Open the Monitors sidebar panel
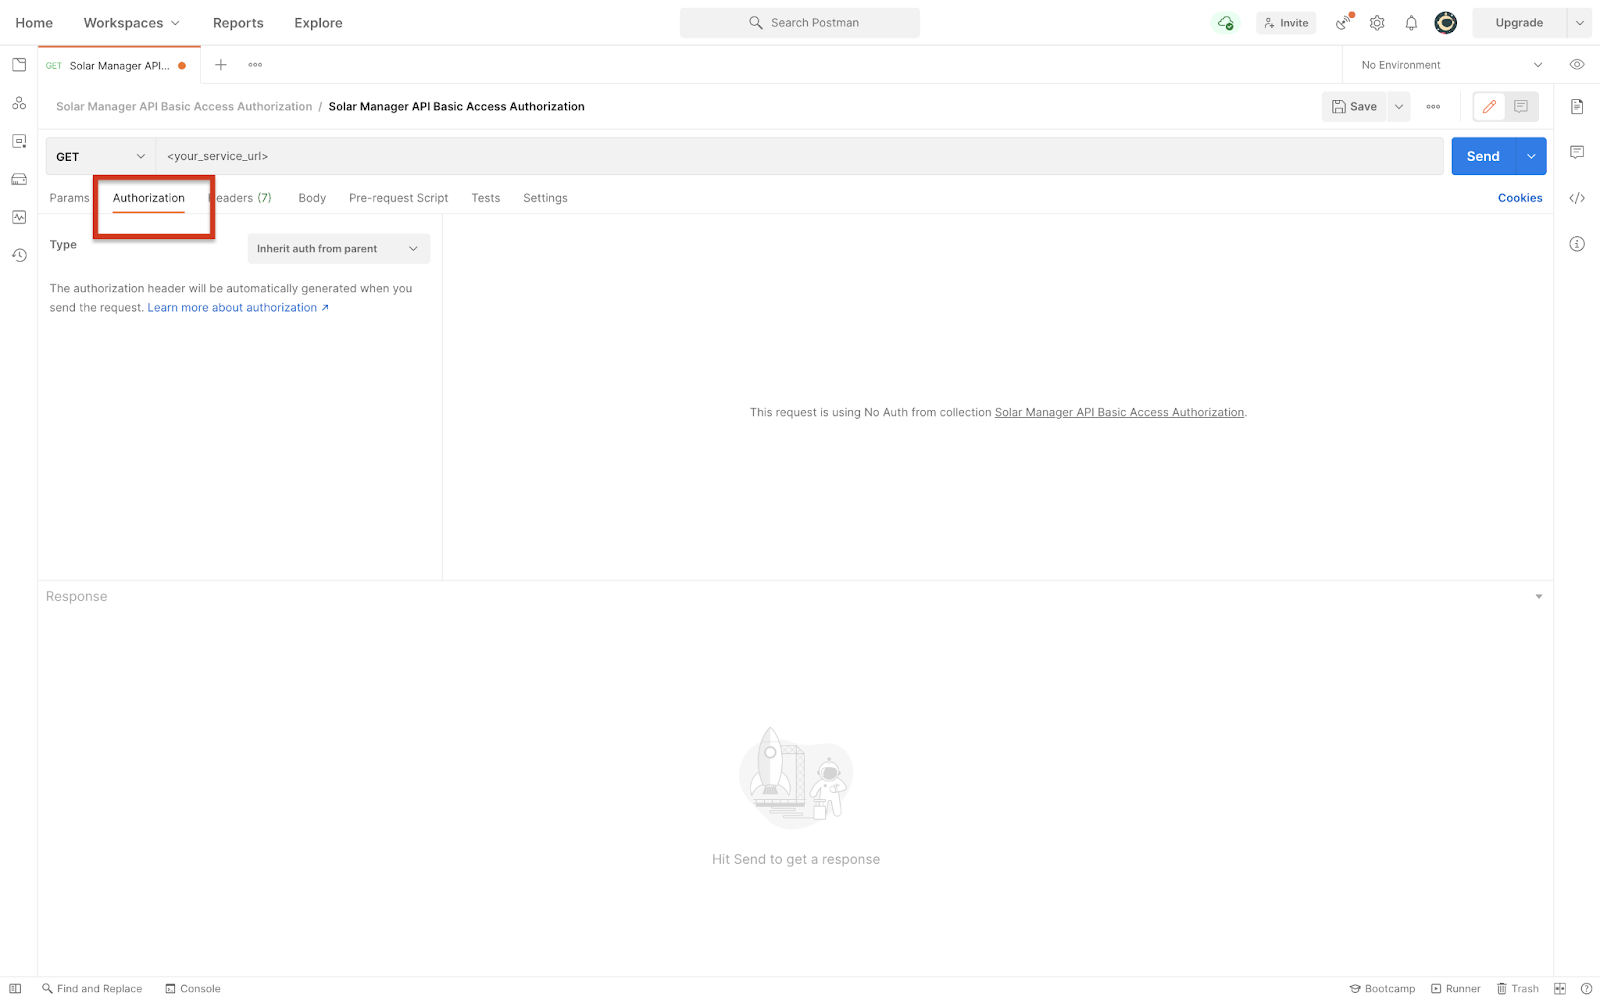 pos(18,217)
